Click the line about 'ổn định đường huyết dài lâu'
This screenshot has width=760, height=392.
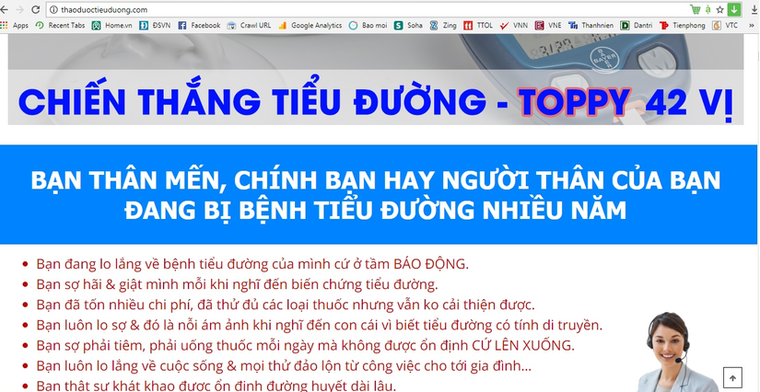click(216, 386)
